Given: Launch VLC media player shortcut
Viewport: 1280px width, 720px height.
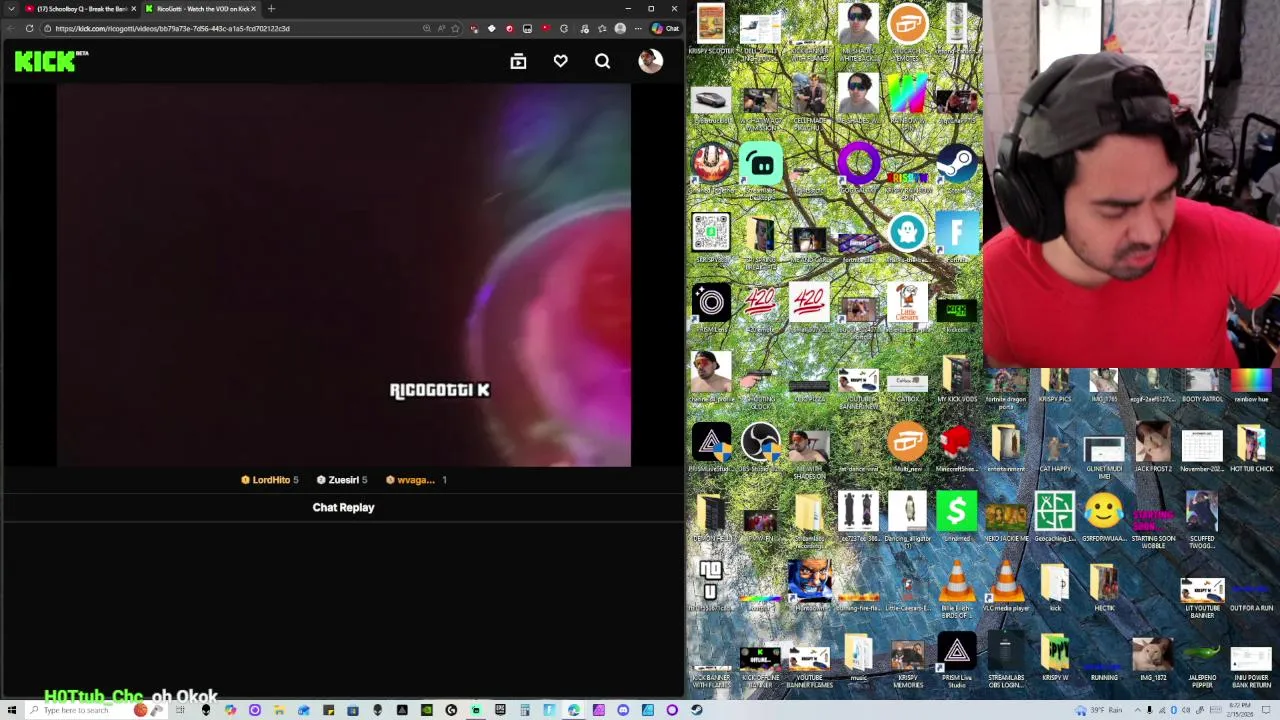Looking at the screenshot, I should [x=1005, y=587].
